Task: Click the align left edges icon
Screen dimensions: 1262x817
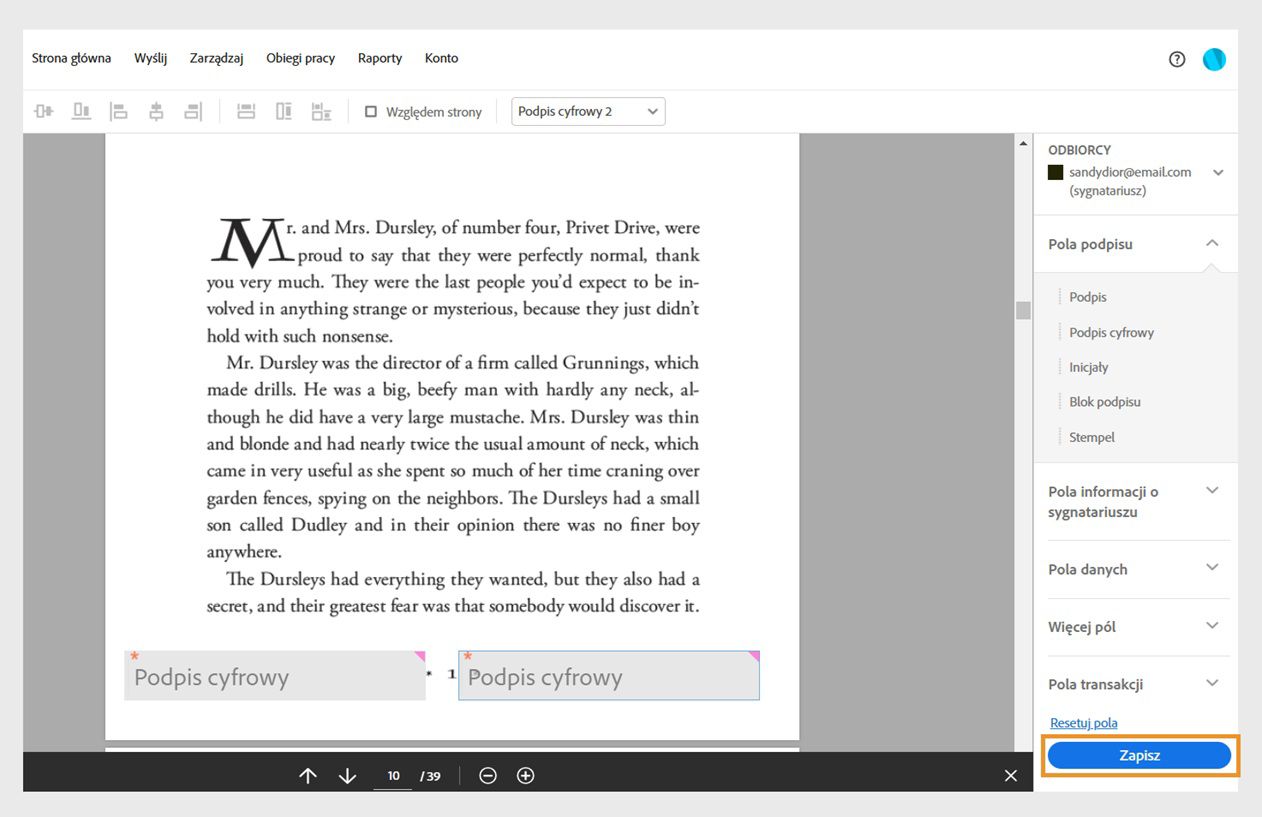Action: click(118, 112)
